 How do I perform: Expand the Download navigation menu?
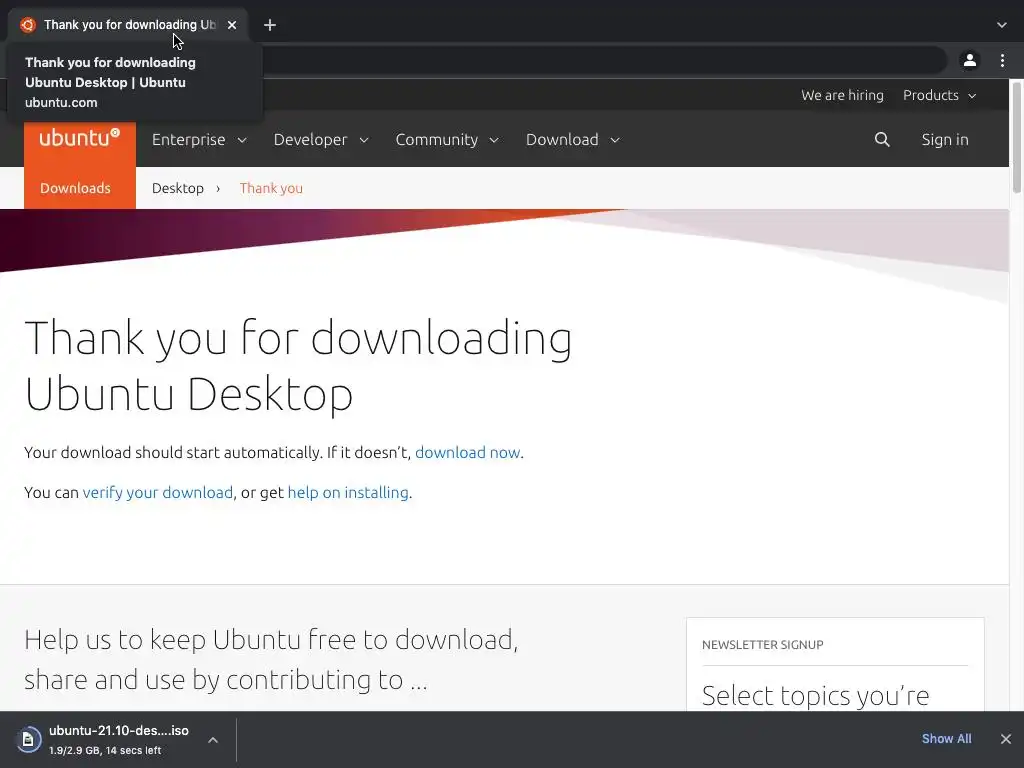click(573, 140)
